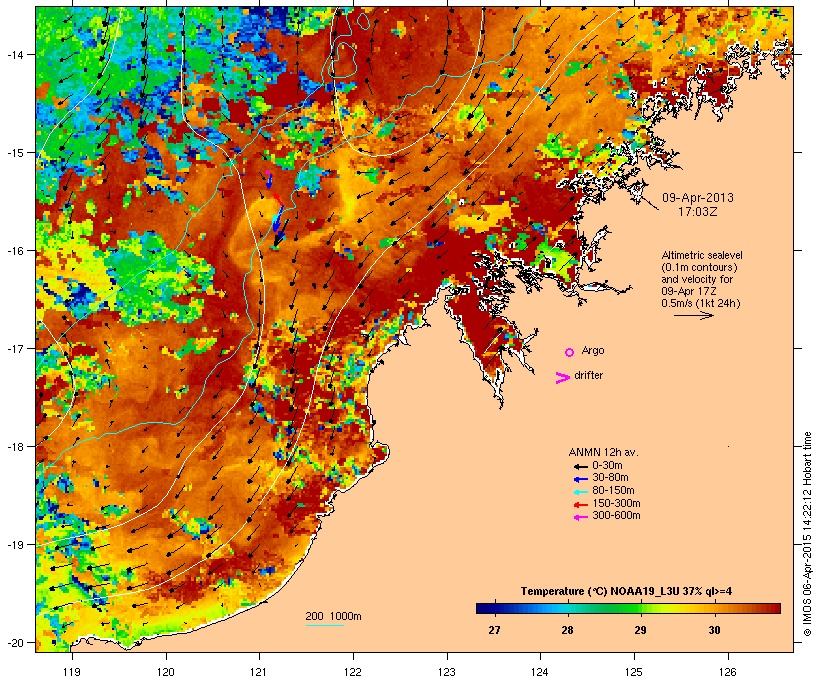Screen dimensions: 820x680
Task: Click the blue 30-80m legend arrow
Action: 580,479
